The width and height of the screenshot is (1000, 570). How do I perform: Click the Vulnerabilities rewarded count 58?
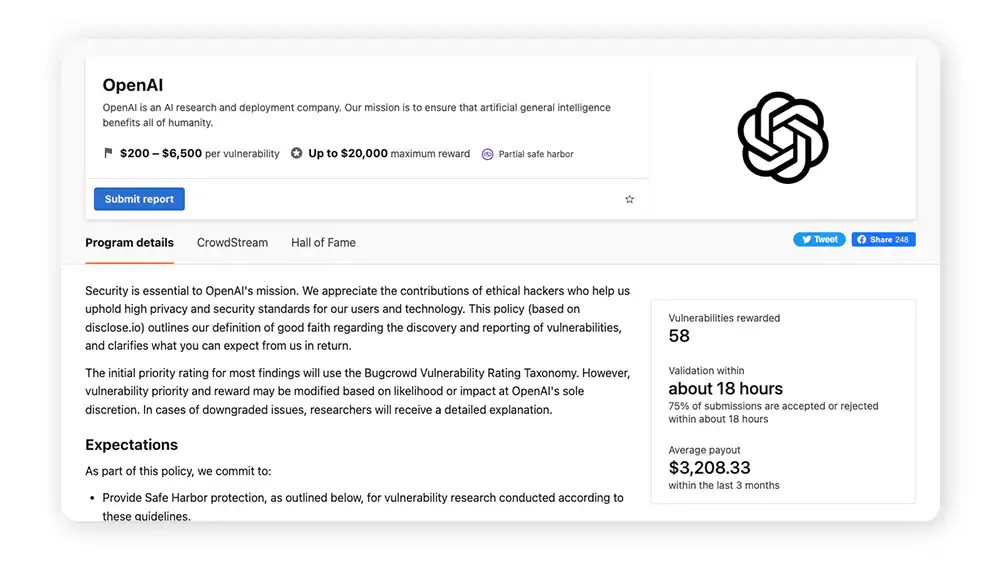[x=679, y=336]
